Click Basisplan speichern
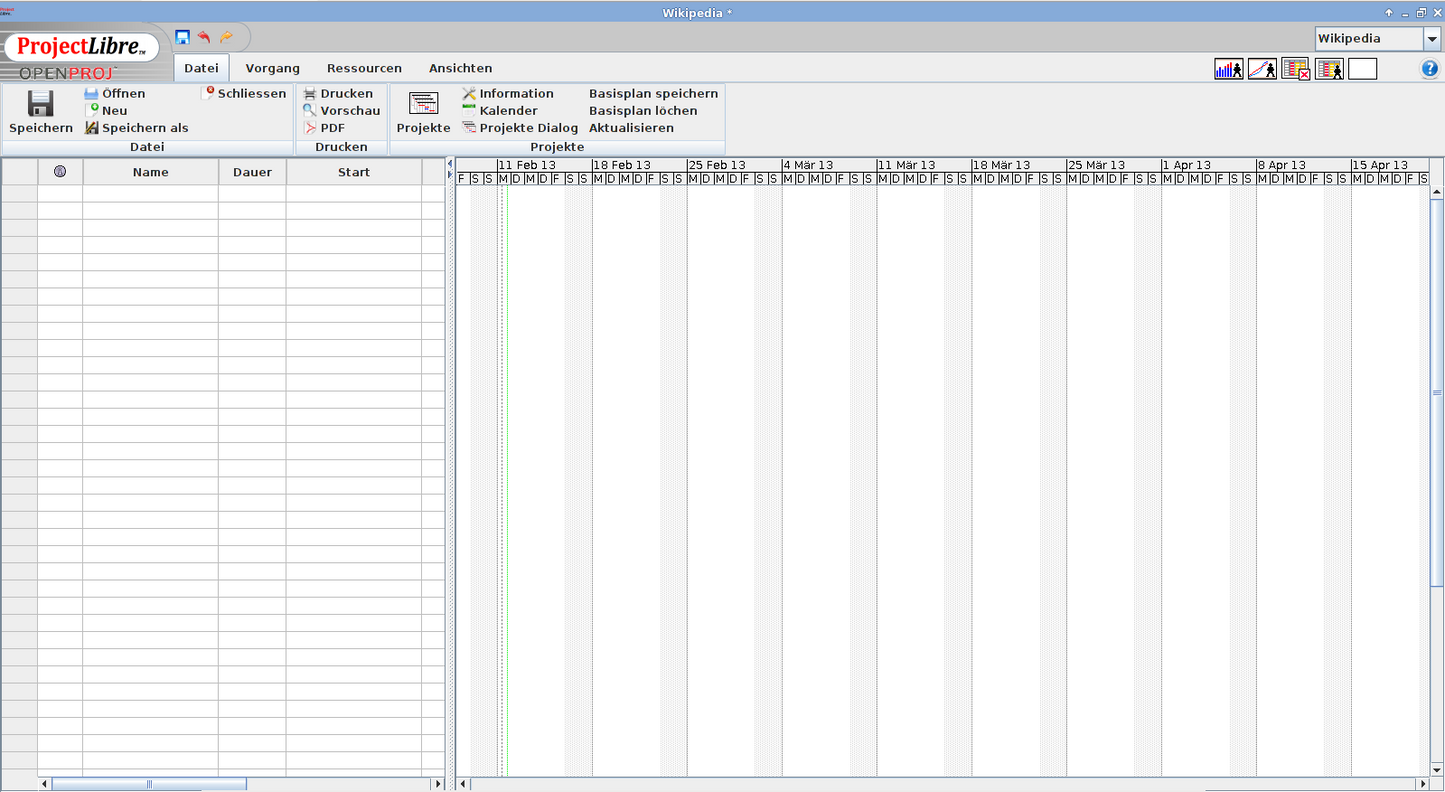Viewport: 1445px width, 792px height. point(651,93)
